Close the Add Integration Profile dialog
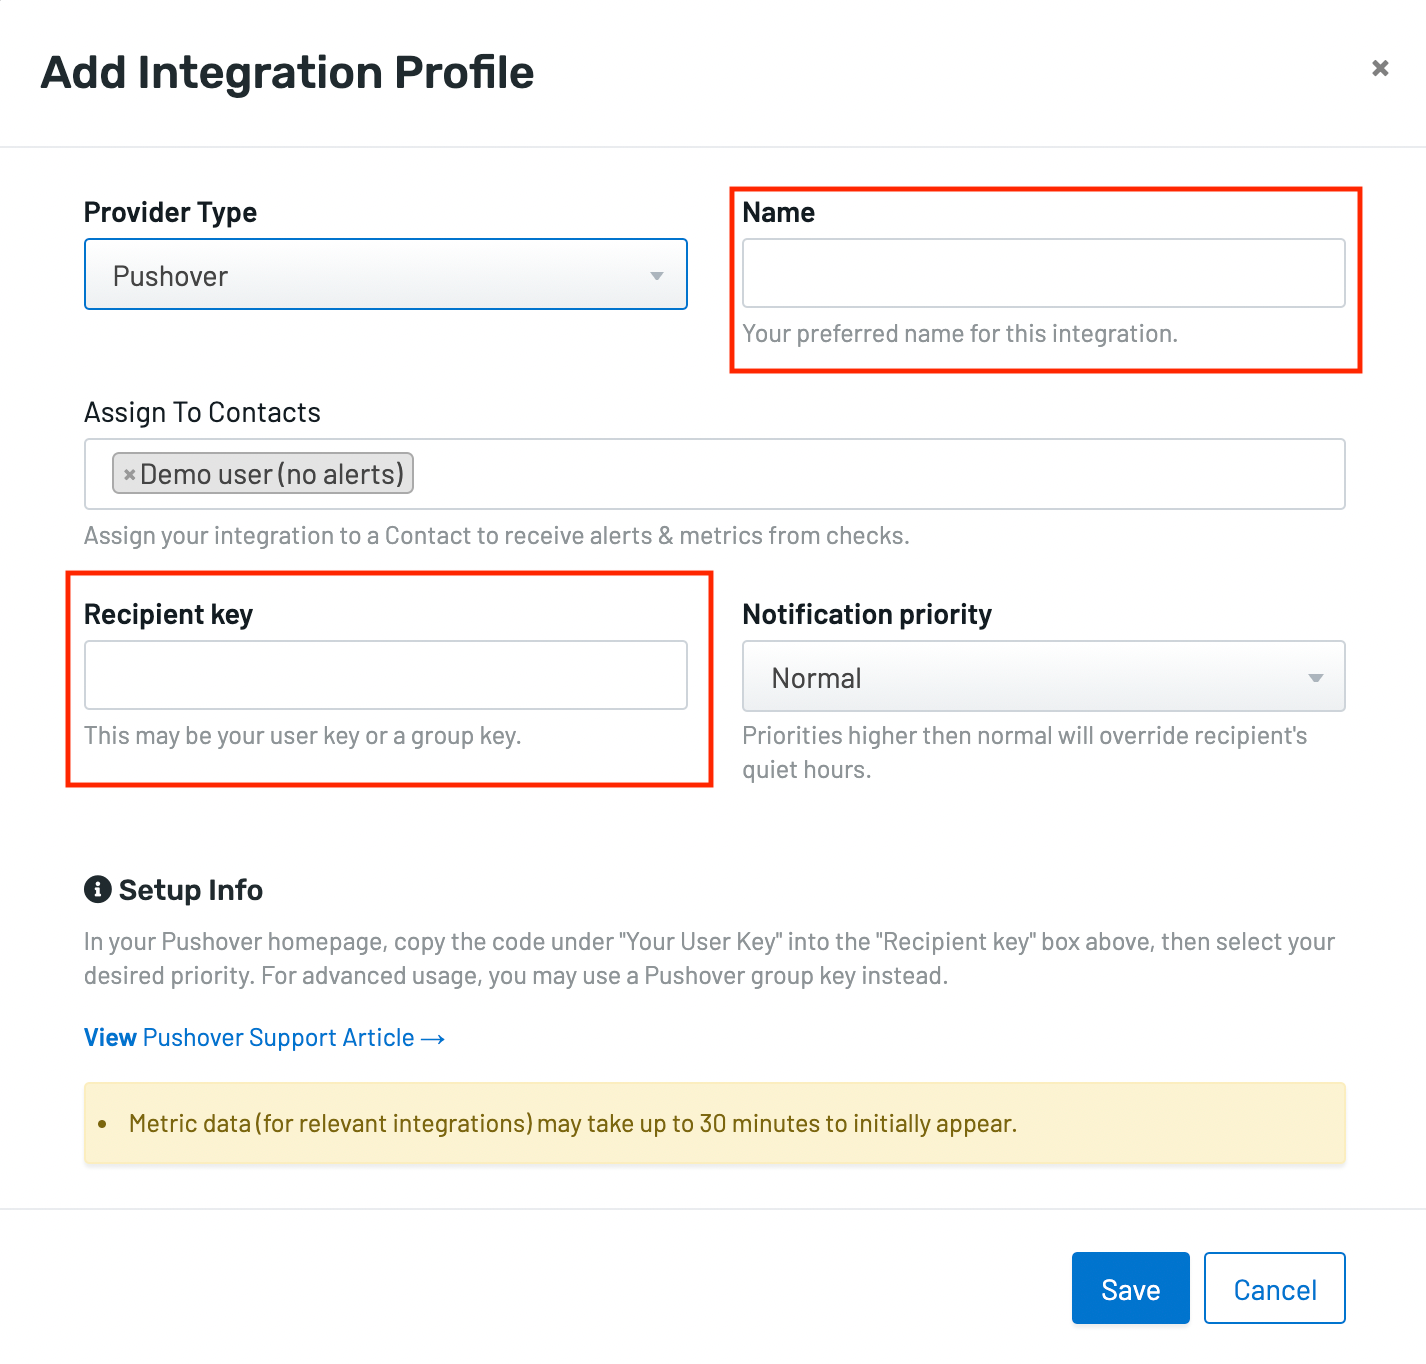The width and height of the screenshot is (1426, 1364). [x=1380, y=68]
